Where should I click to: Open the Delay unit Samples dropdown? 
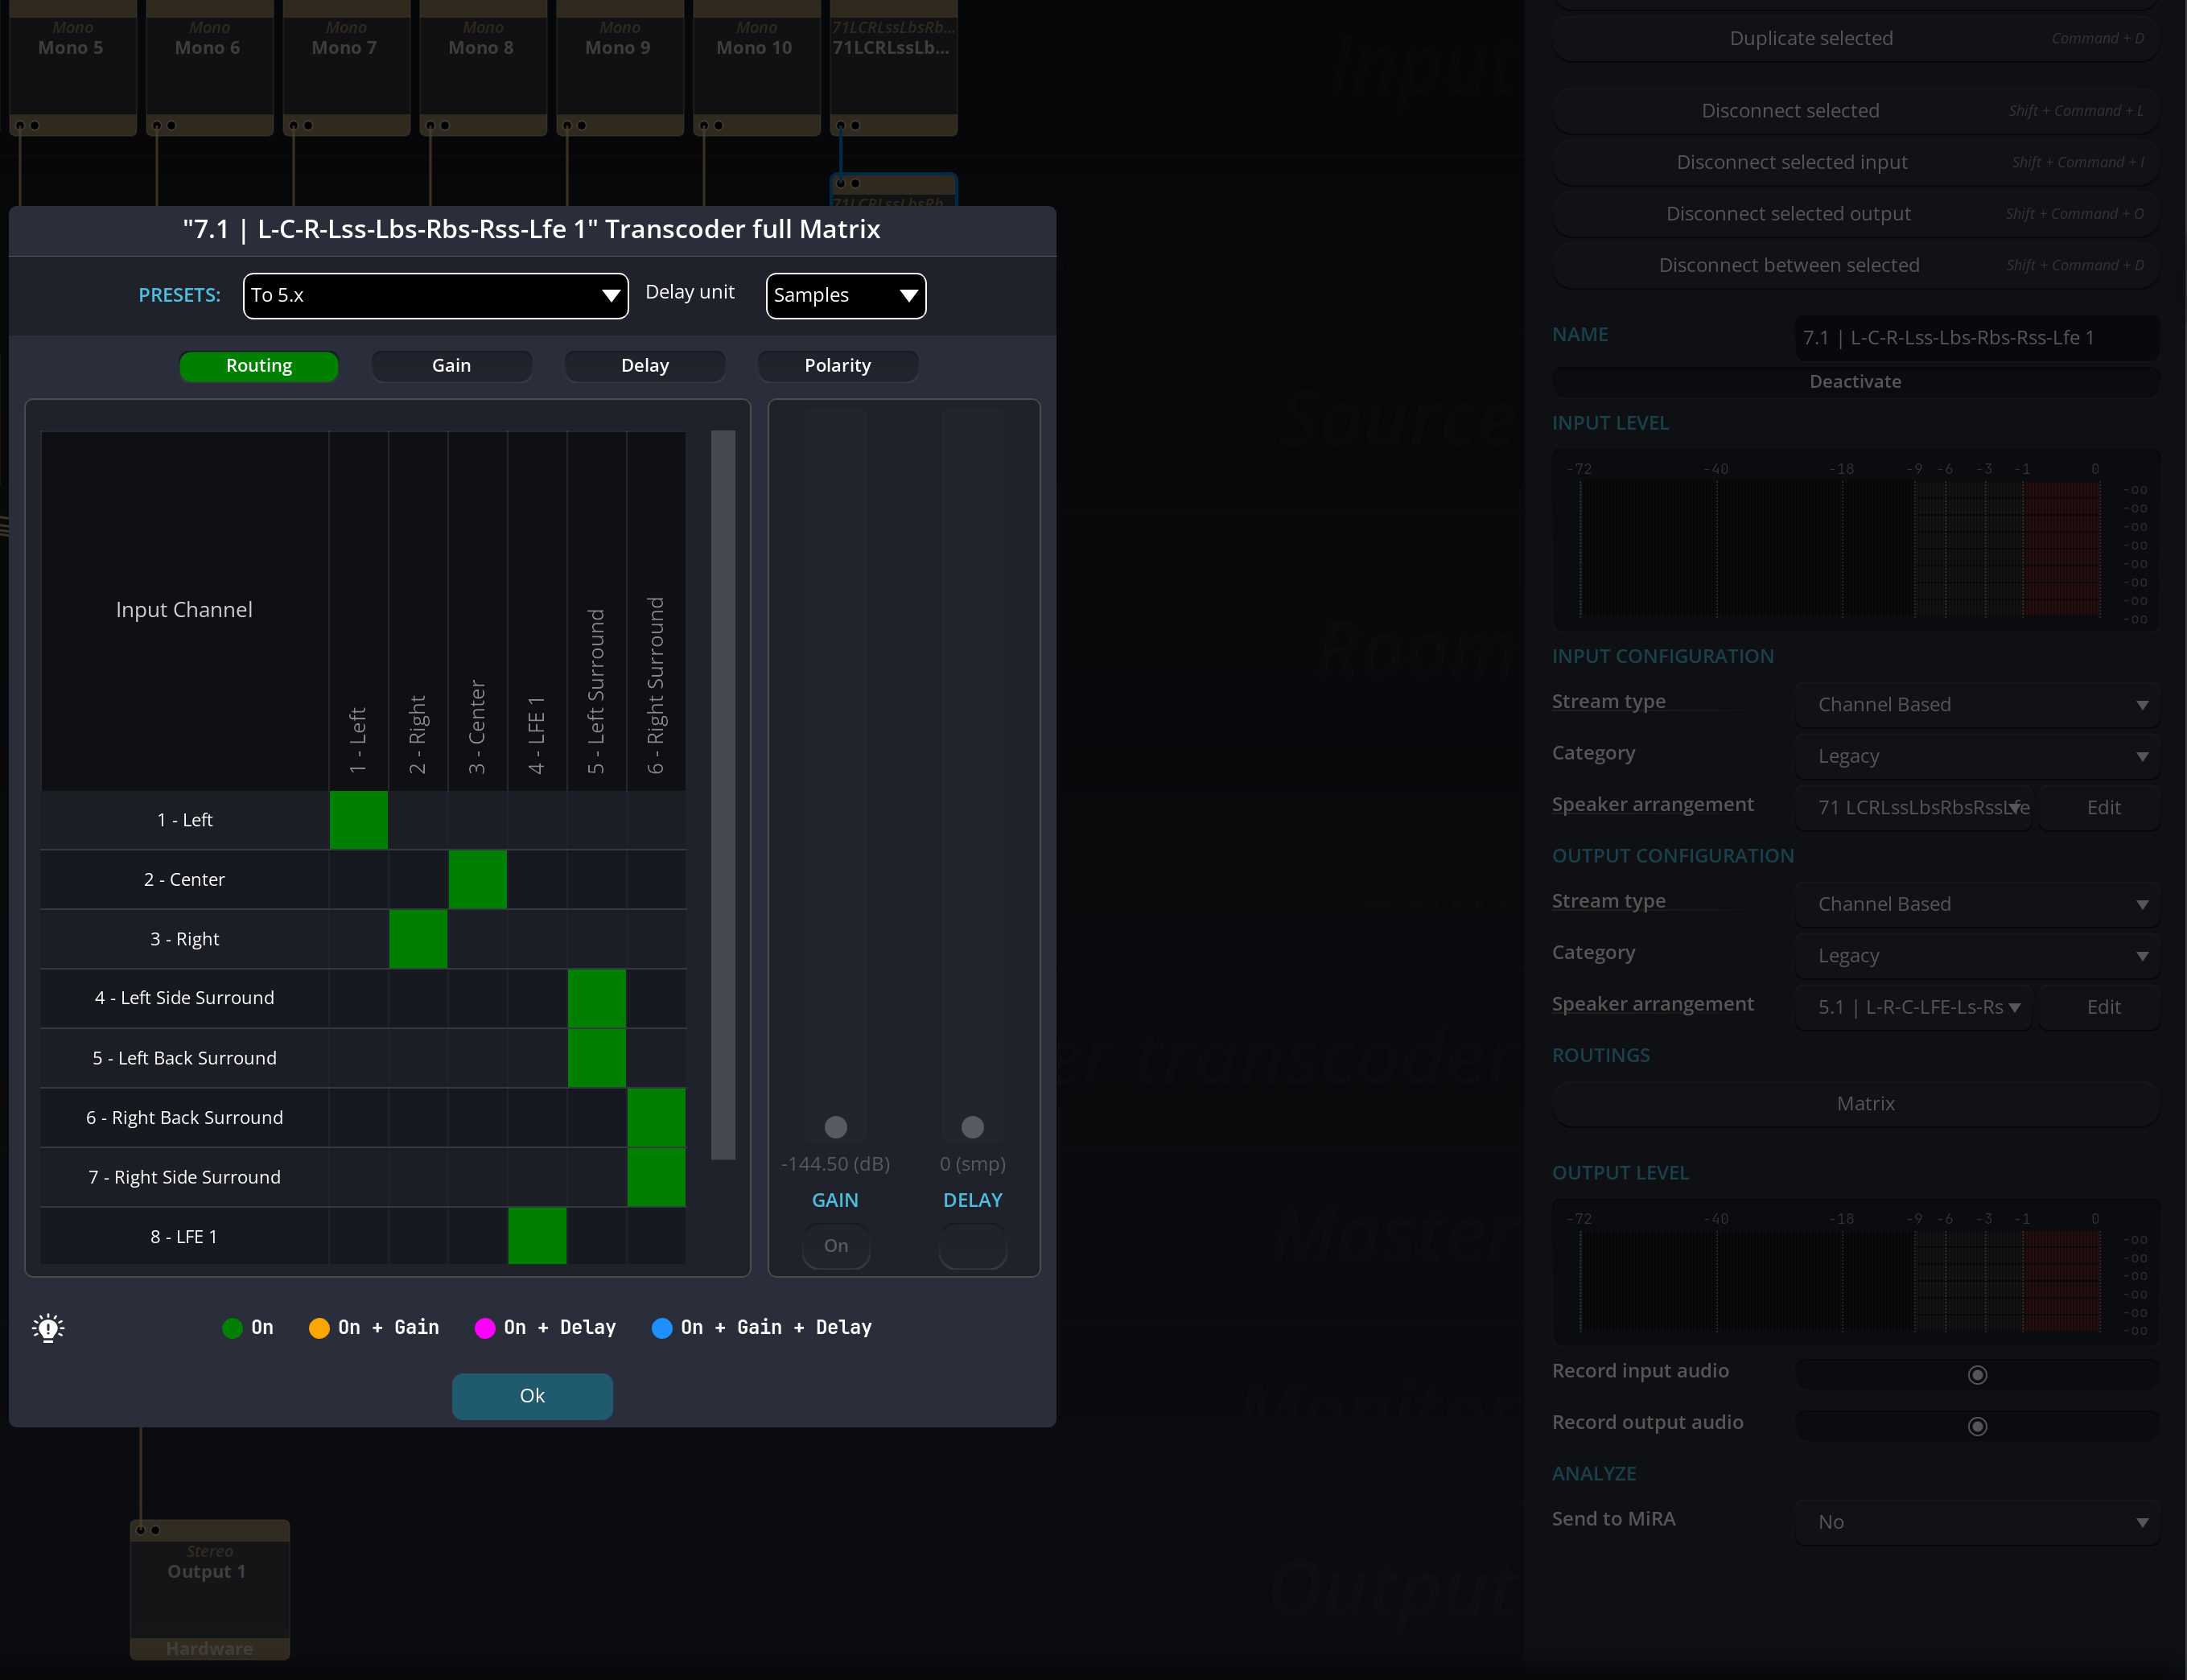click(x=845, y=295)
